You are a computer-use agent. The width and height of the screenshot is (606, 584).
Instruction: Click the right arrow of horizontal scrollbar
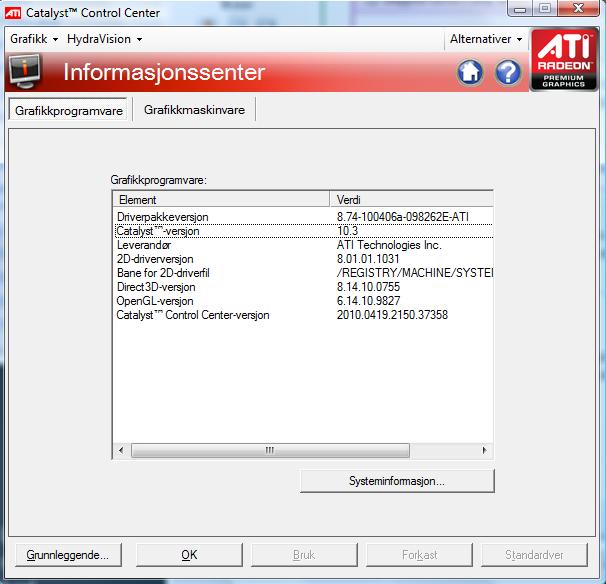click(484, 450)
